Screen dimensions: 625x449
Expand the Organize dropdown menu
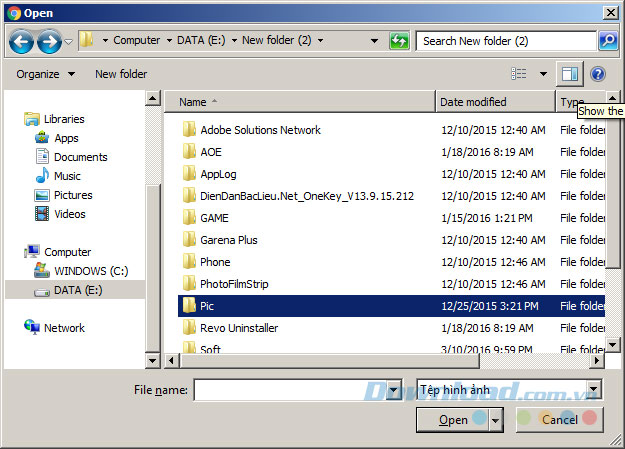tap(46, 74)
